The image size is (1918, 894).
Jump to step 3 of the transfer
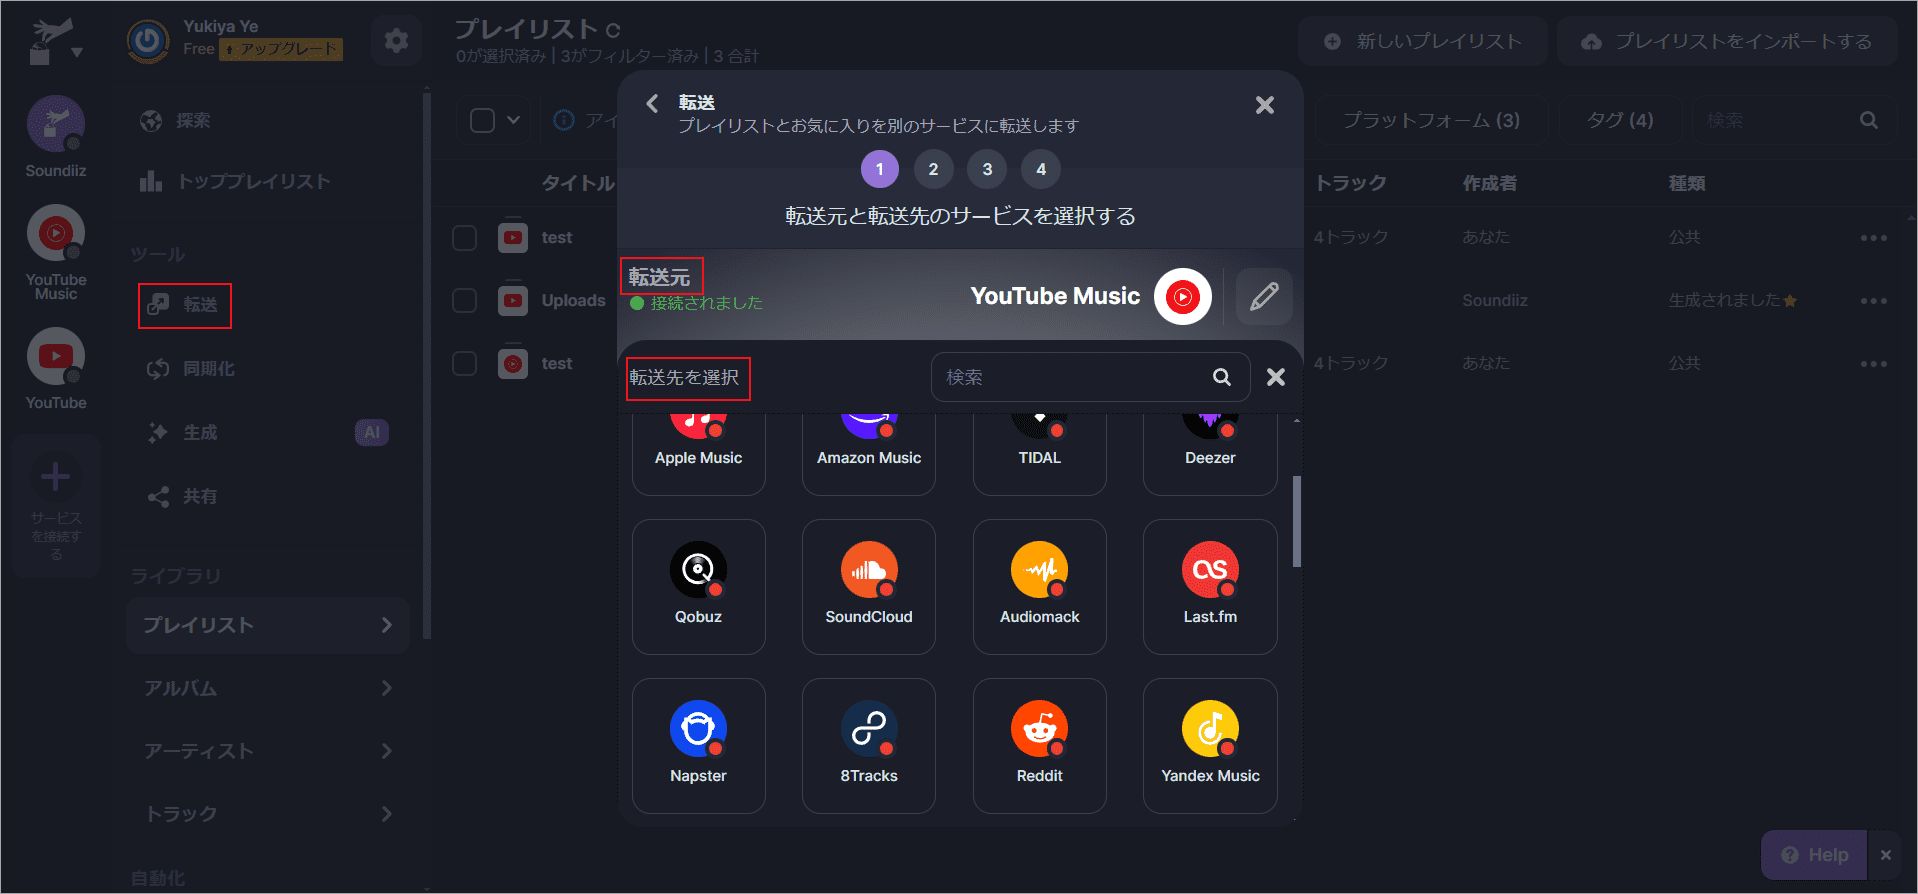987,169
